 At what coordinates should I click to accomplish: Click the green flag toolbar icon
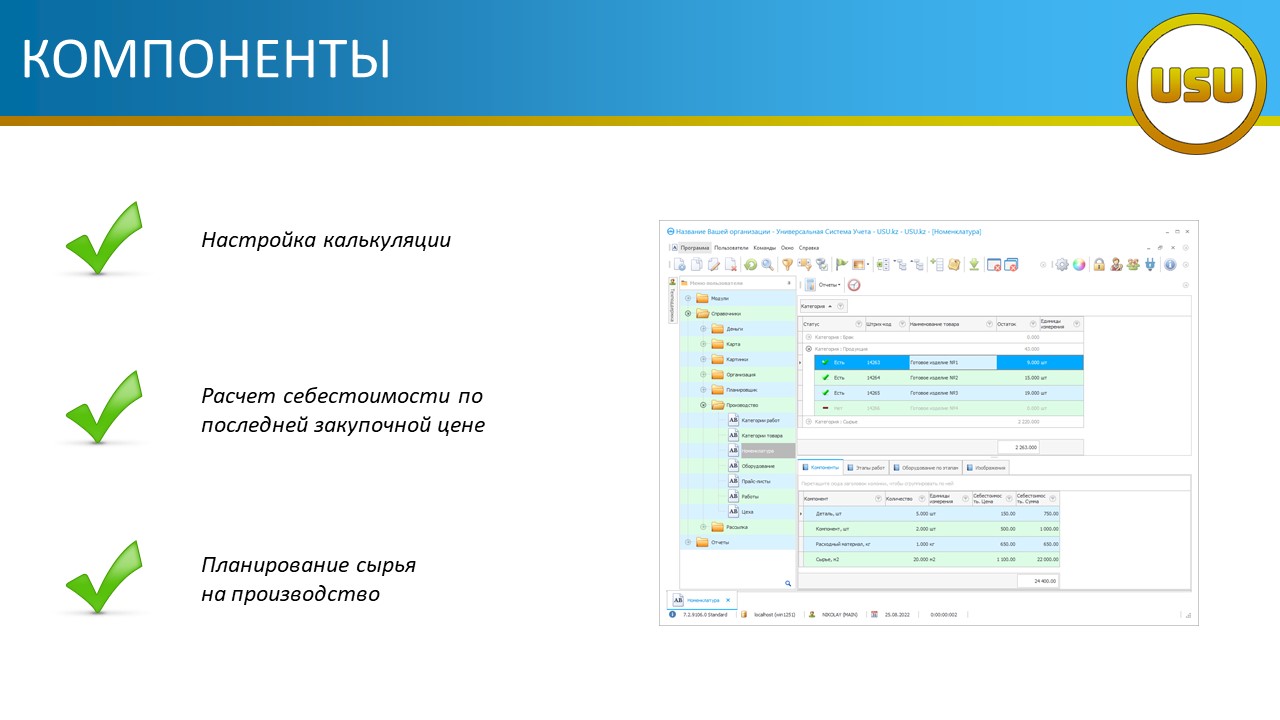pos(841,265)
